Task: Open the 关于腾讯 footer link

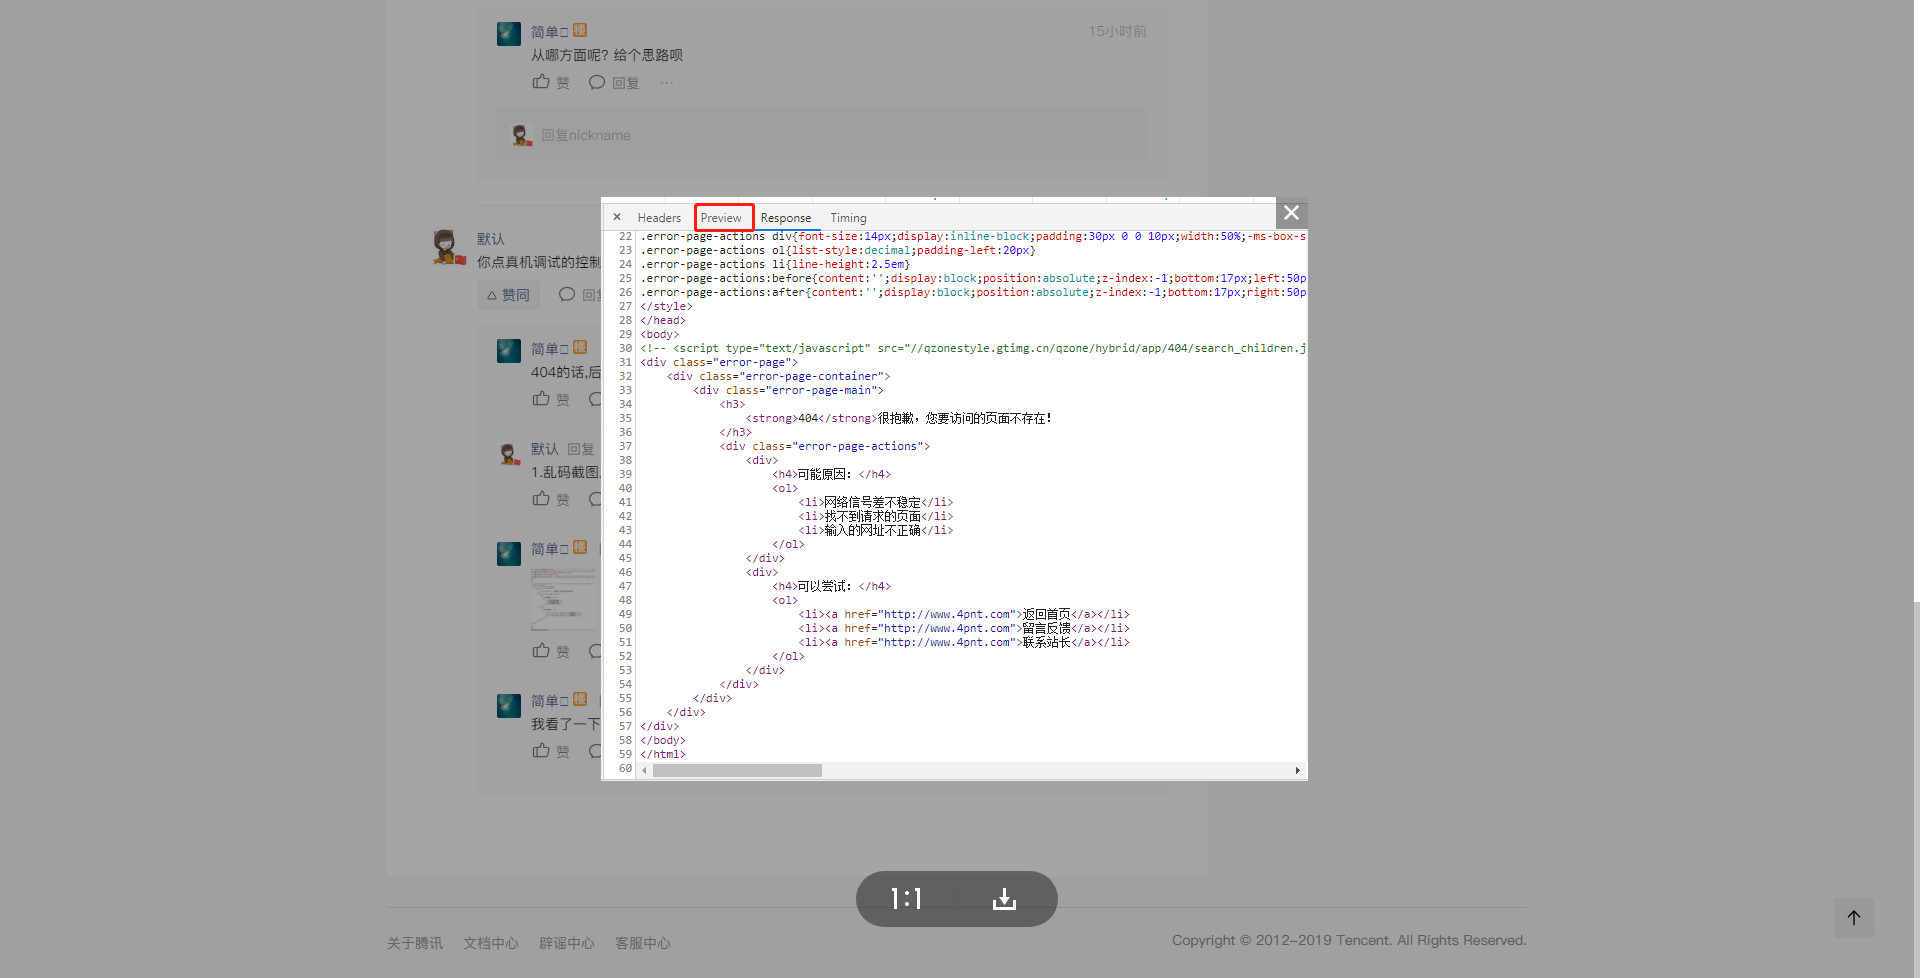Action: 415,943
